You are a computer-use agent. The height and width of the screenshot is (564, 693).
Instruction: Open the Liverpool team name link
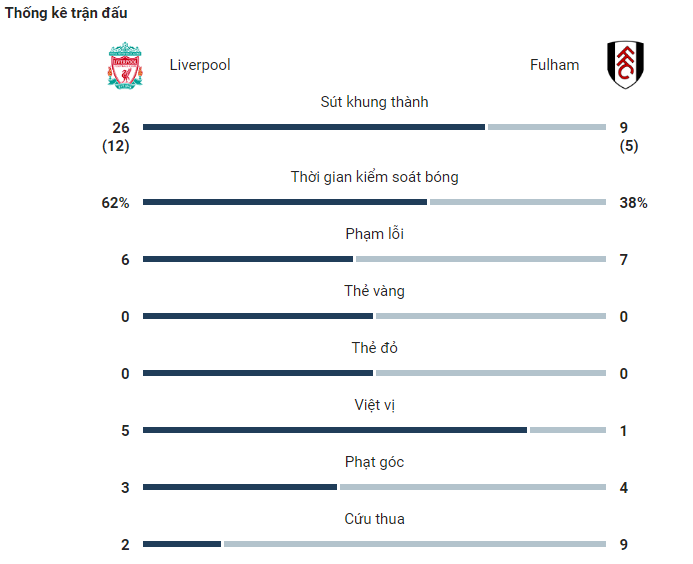click(x=200, y=65)
